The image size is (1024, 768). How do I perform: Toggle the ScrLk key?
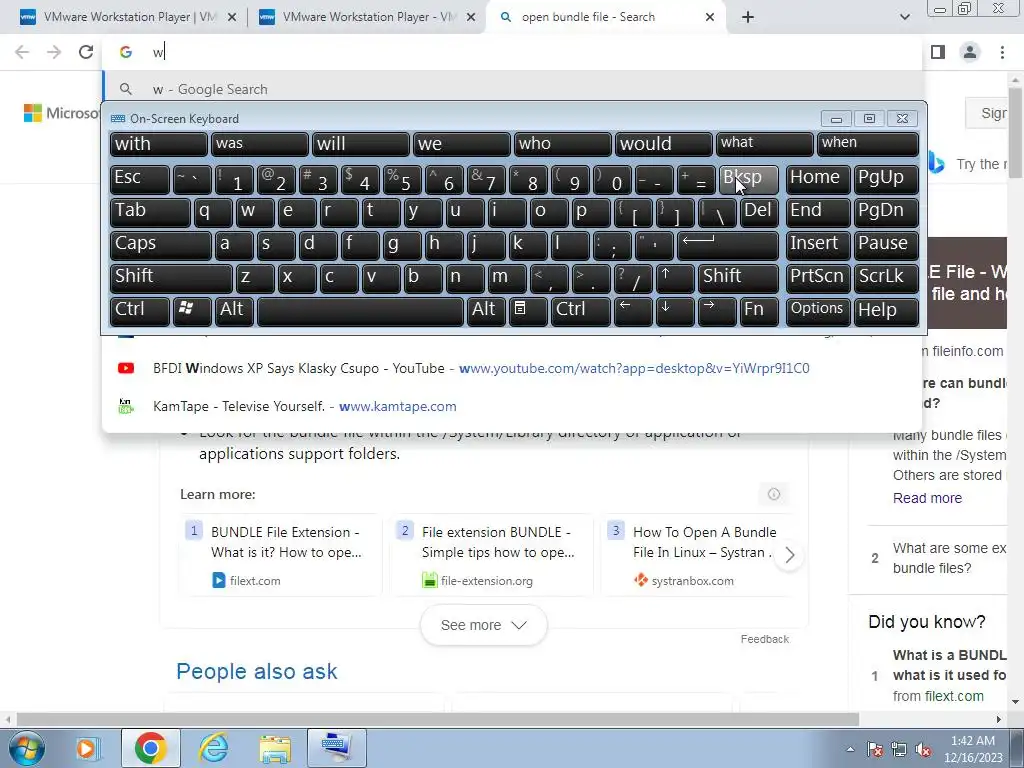click(886, 278)
